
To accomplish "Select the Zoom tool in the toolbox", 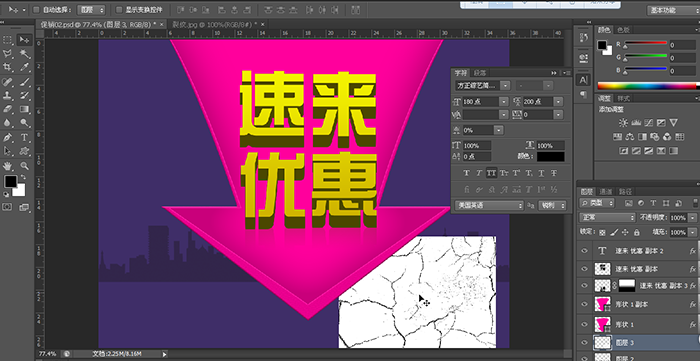I will 24,166.
